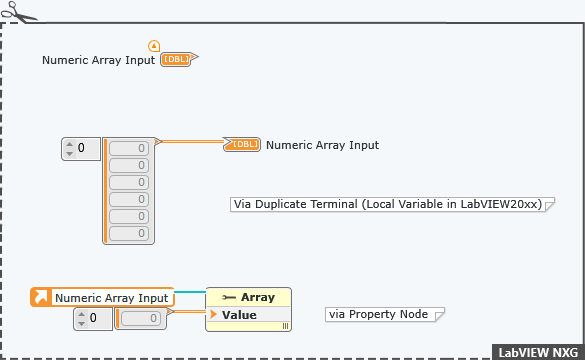
Task: Select the Value property row
Action: point(248,315)
